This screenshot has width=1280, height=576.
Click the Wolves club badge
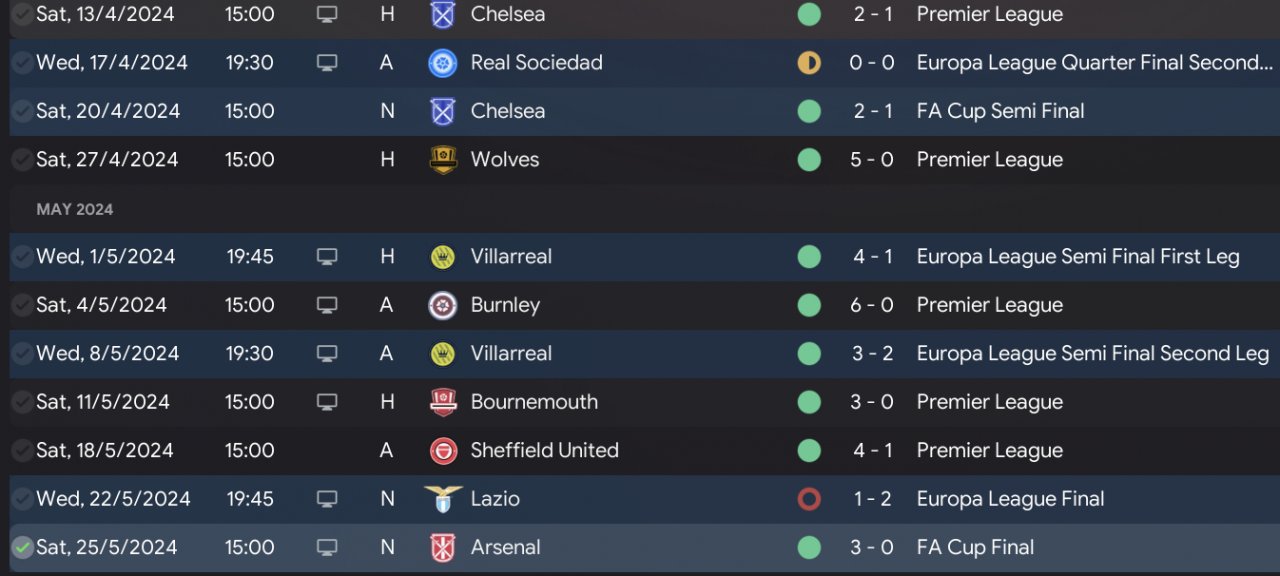[x=442, y=160]
